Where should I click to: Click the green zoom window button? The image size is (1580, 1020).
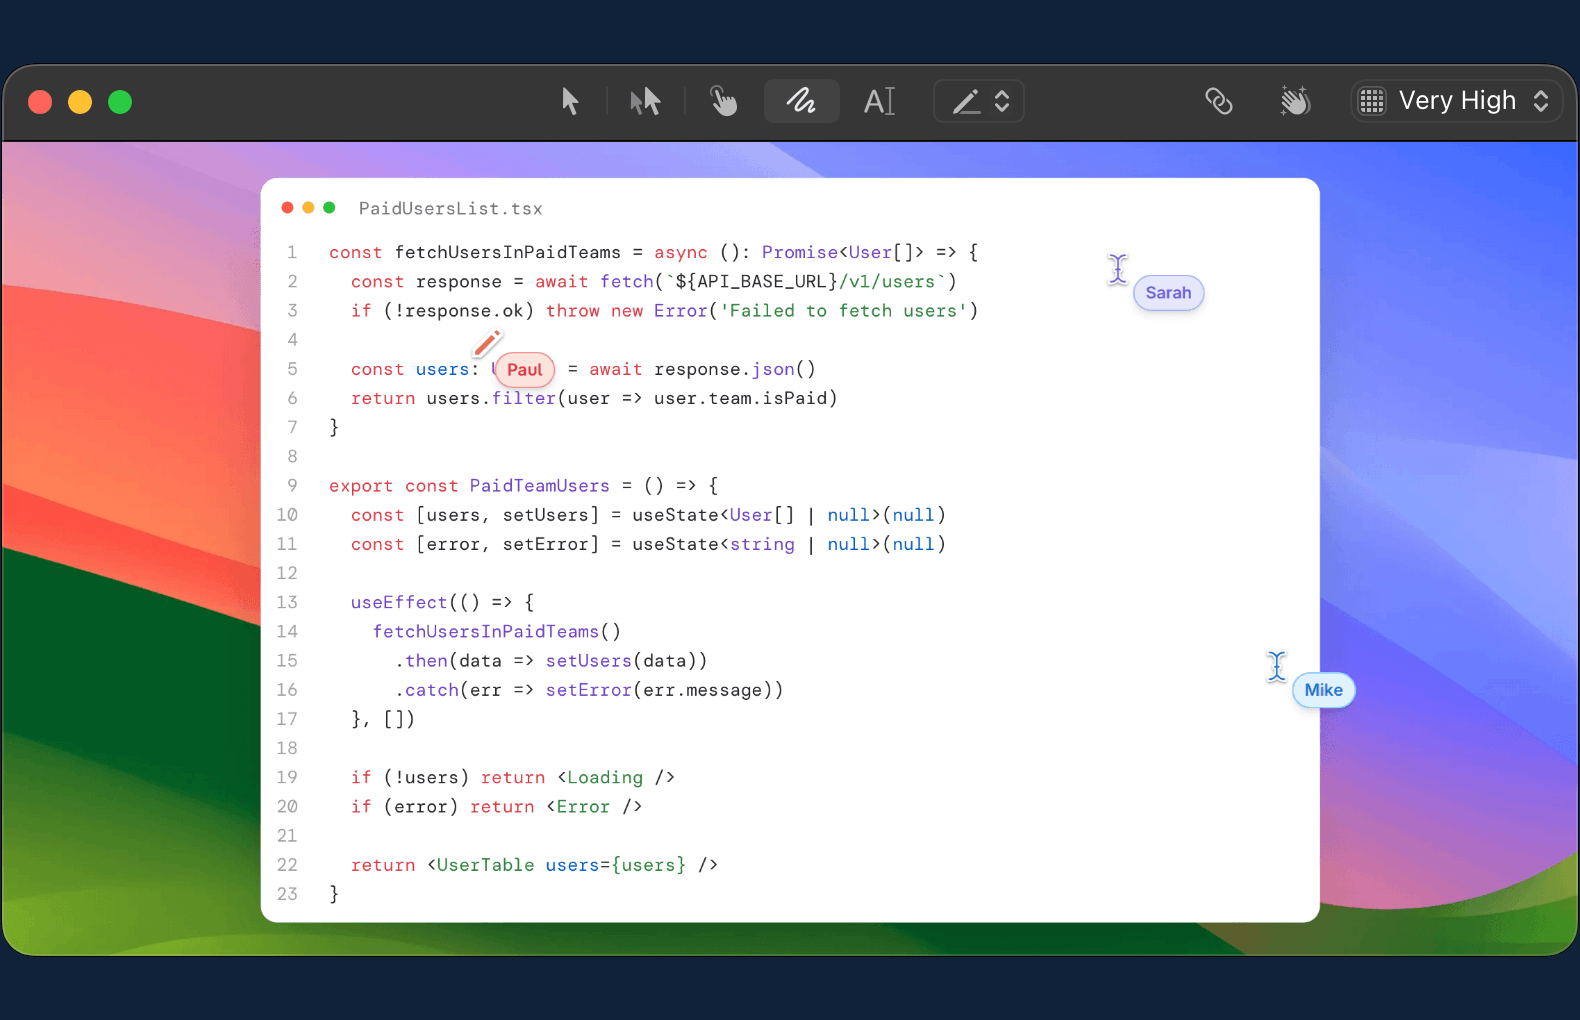pos(120,102)
